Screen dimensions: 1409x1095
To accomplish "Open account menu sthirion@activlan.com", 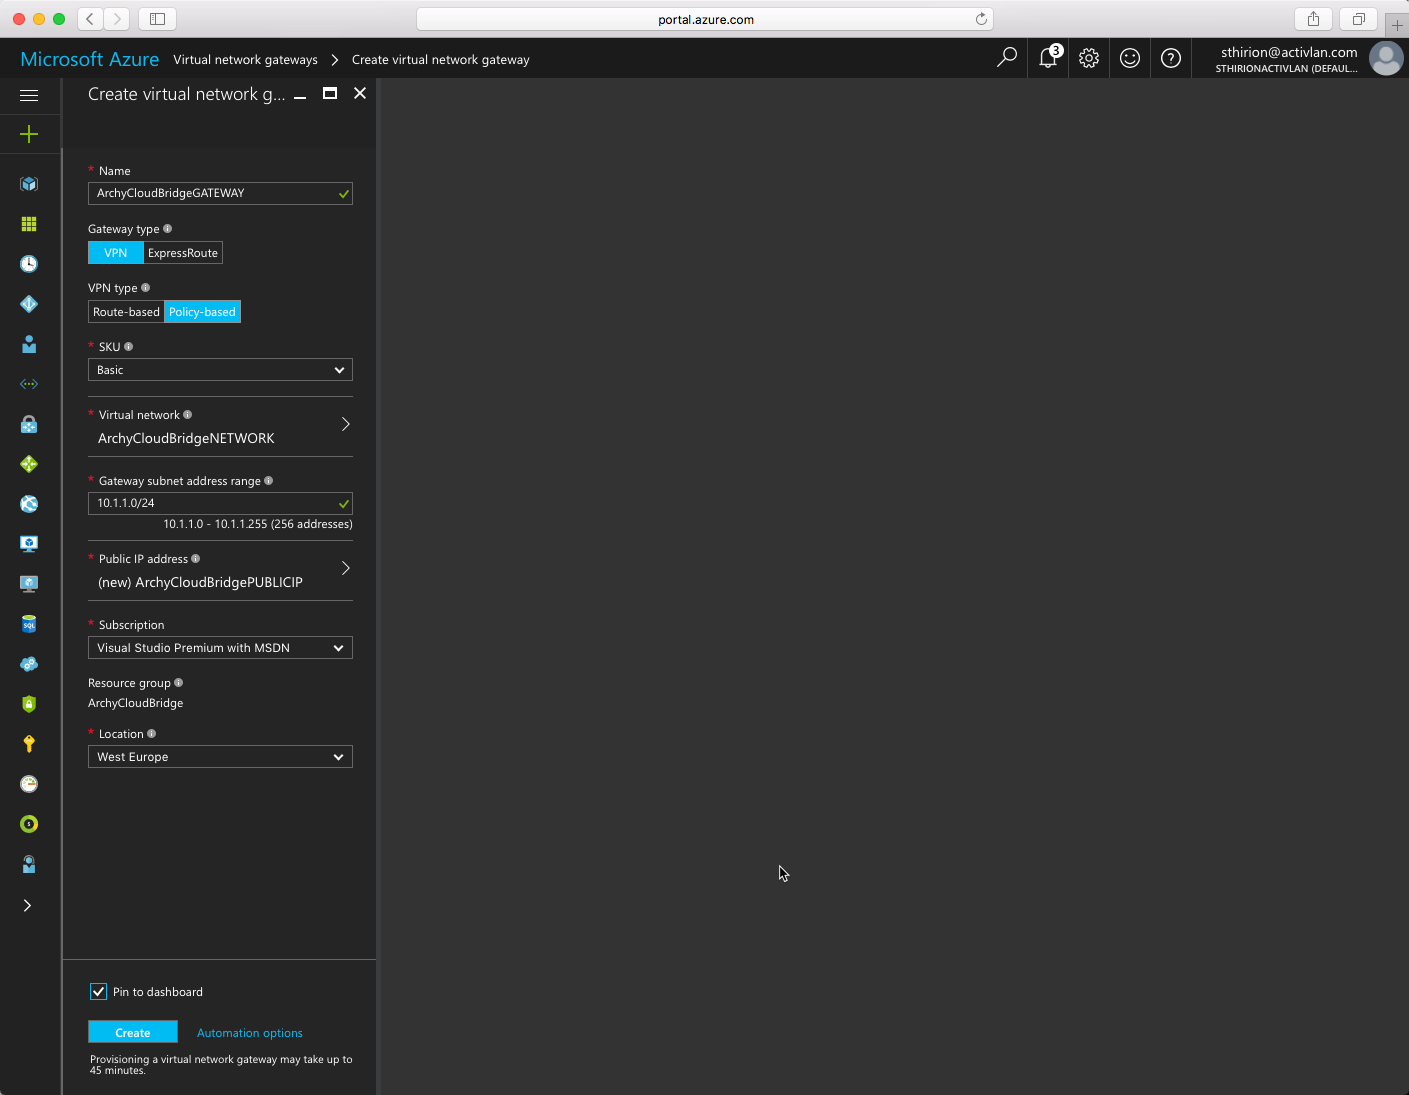I will pos(1287,59).
